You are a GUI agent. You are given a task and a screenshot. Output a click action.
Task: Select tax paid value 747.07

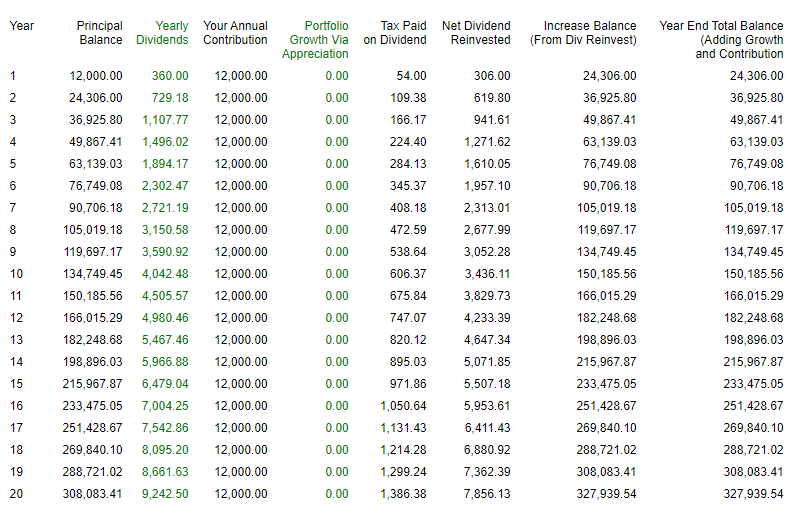tap(408, 318)
